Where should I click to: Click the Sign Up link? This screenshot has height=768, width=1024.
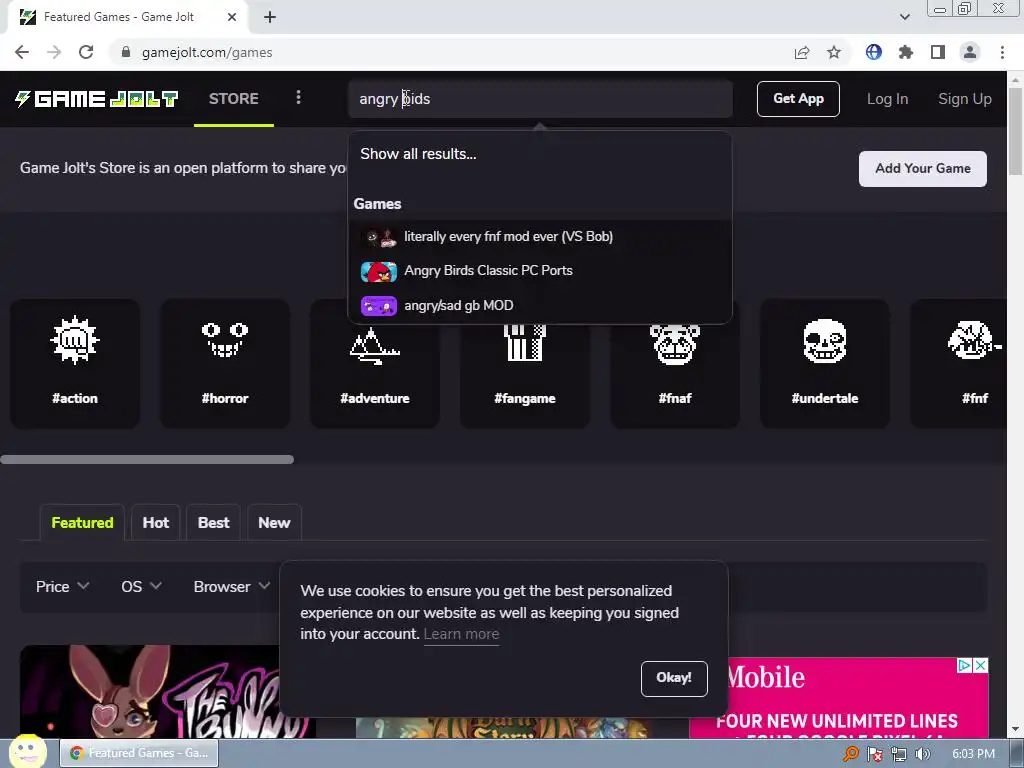(x=965, y=99)
